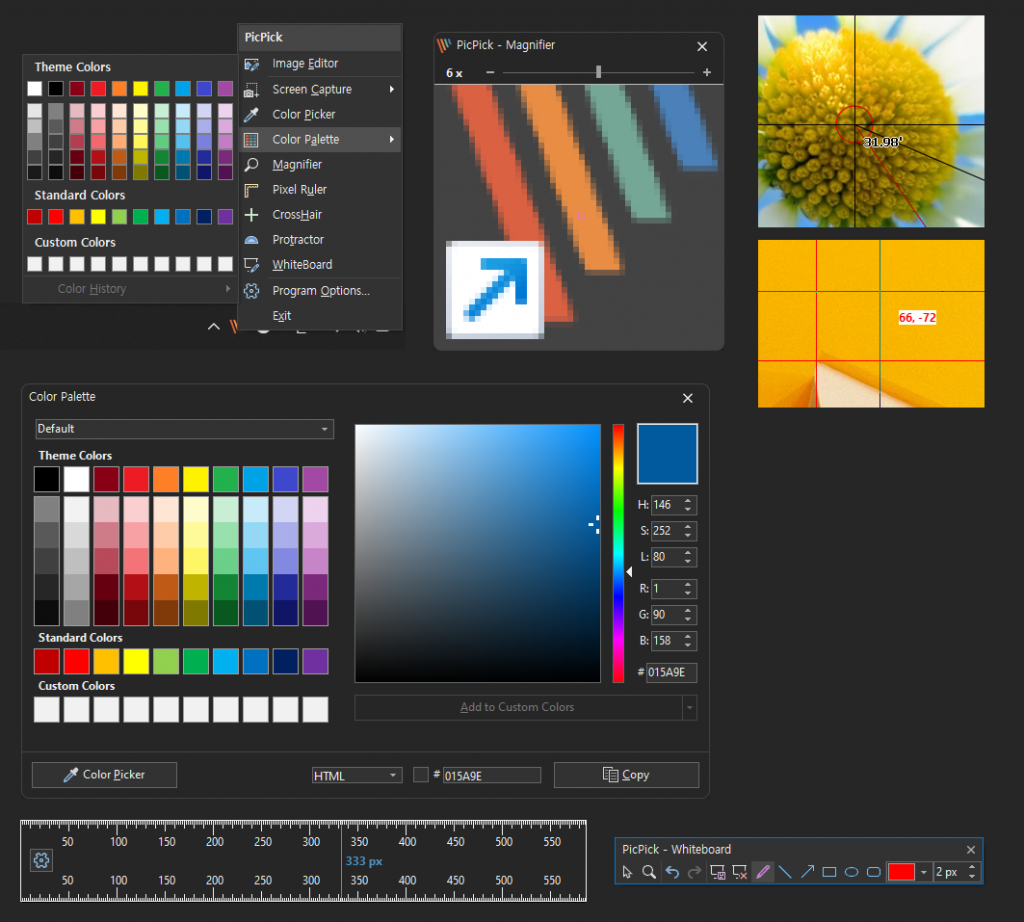1024x922 pixels.
Task: Expand the HTML color format dropdown
Action: click(x=356, y=775)
